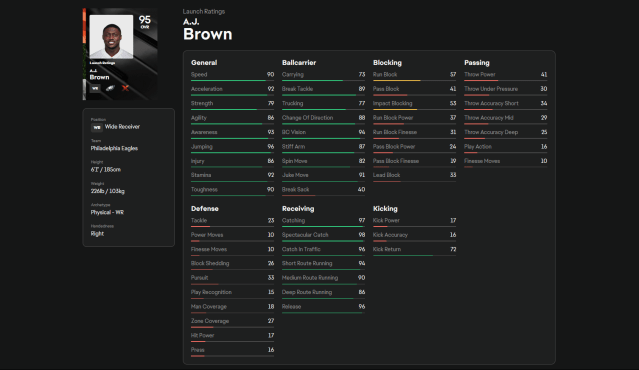Click the Press stat label
The width and height of the screenshot is (639, 370).
pyautogui.click(x=197, y=350)
